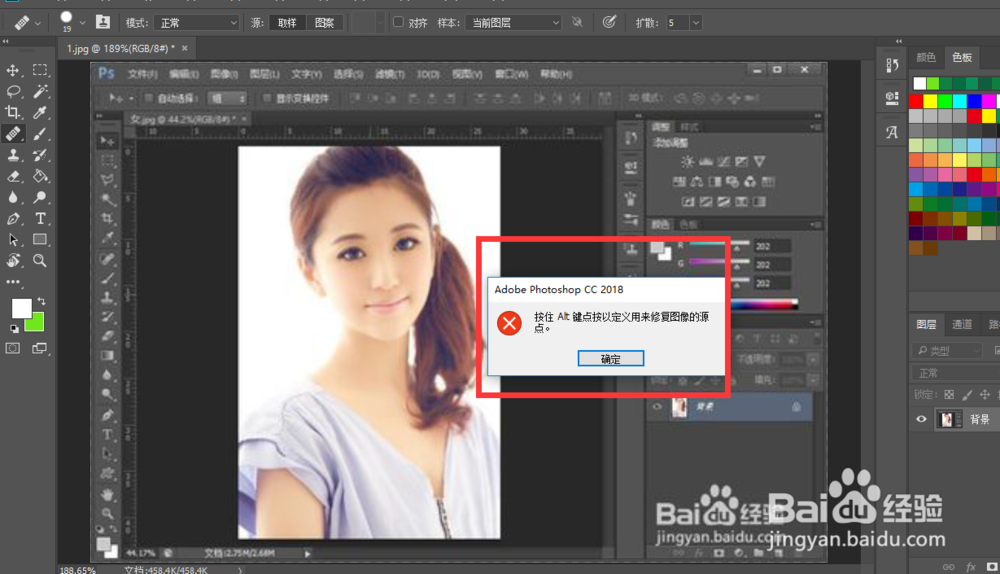Image resolution: width=1000 pixels, height=574 pixels.
Task: Toggle pressure for size brush control
Action: (609, 22)
